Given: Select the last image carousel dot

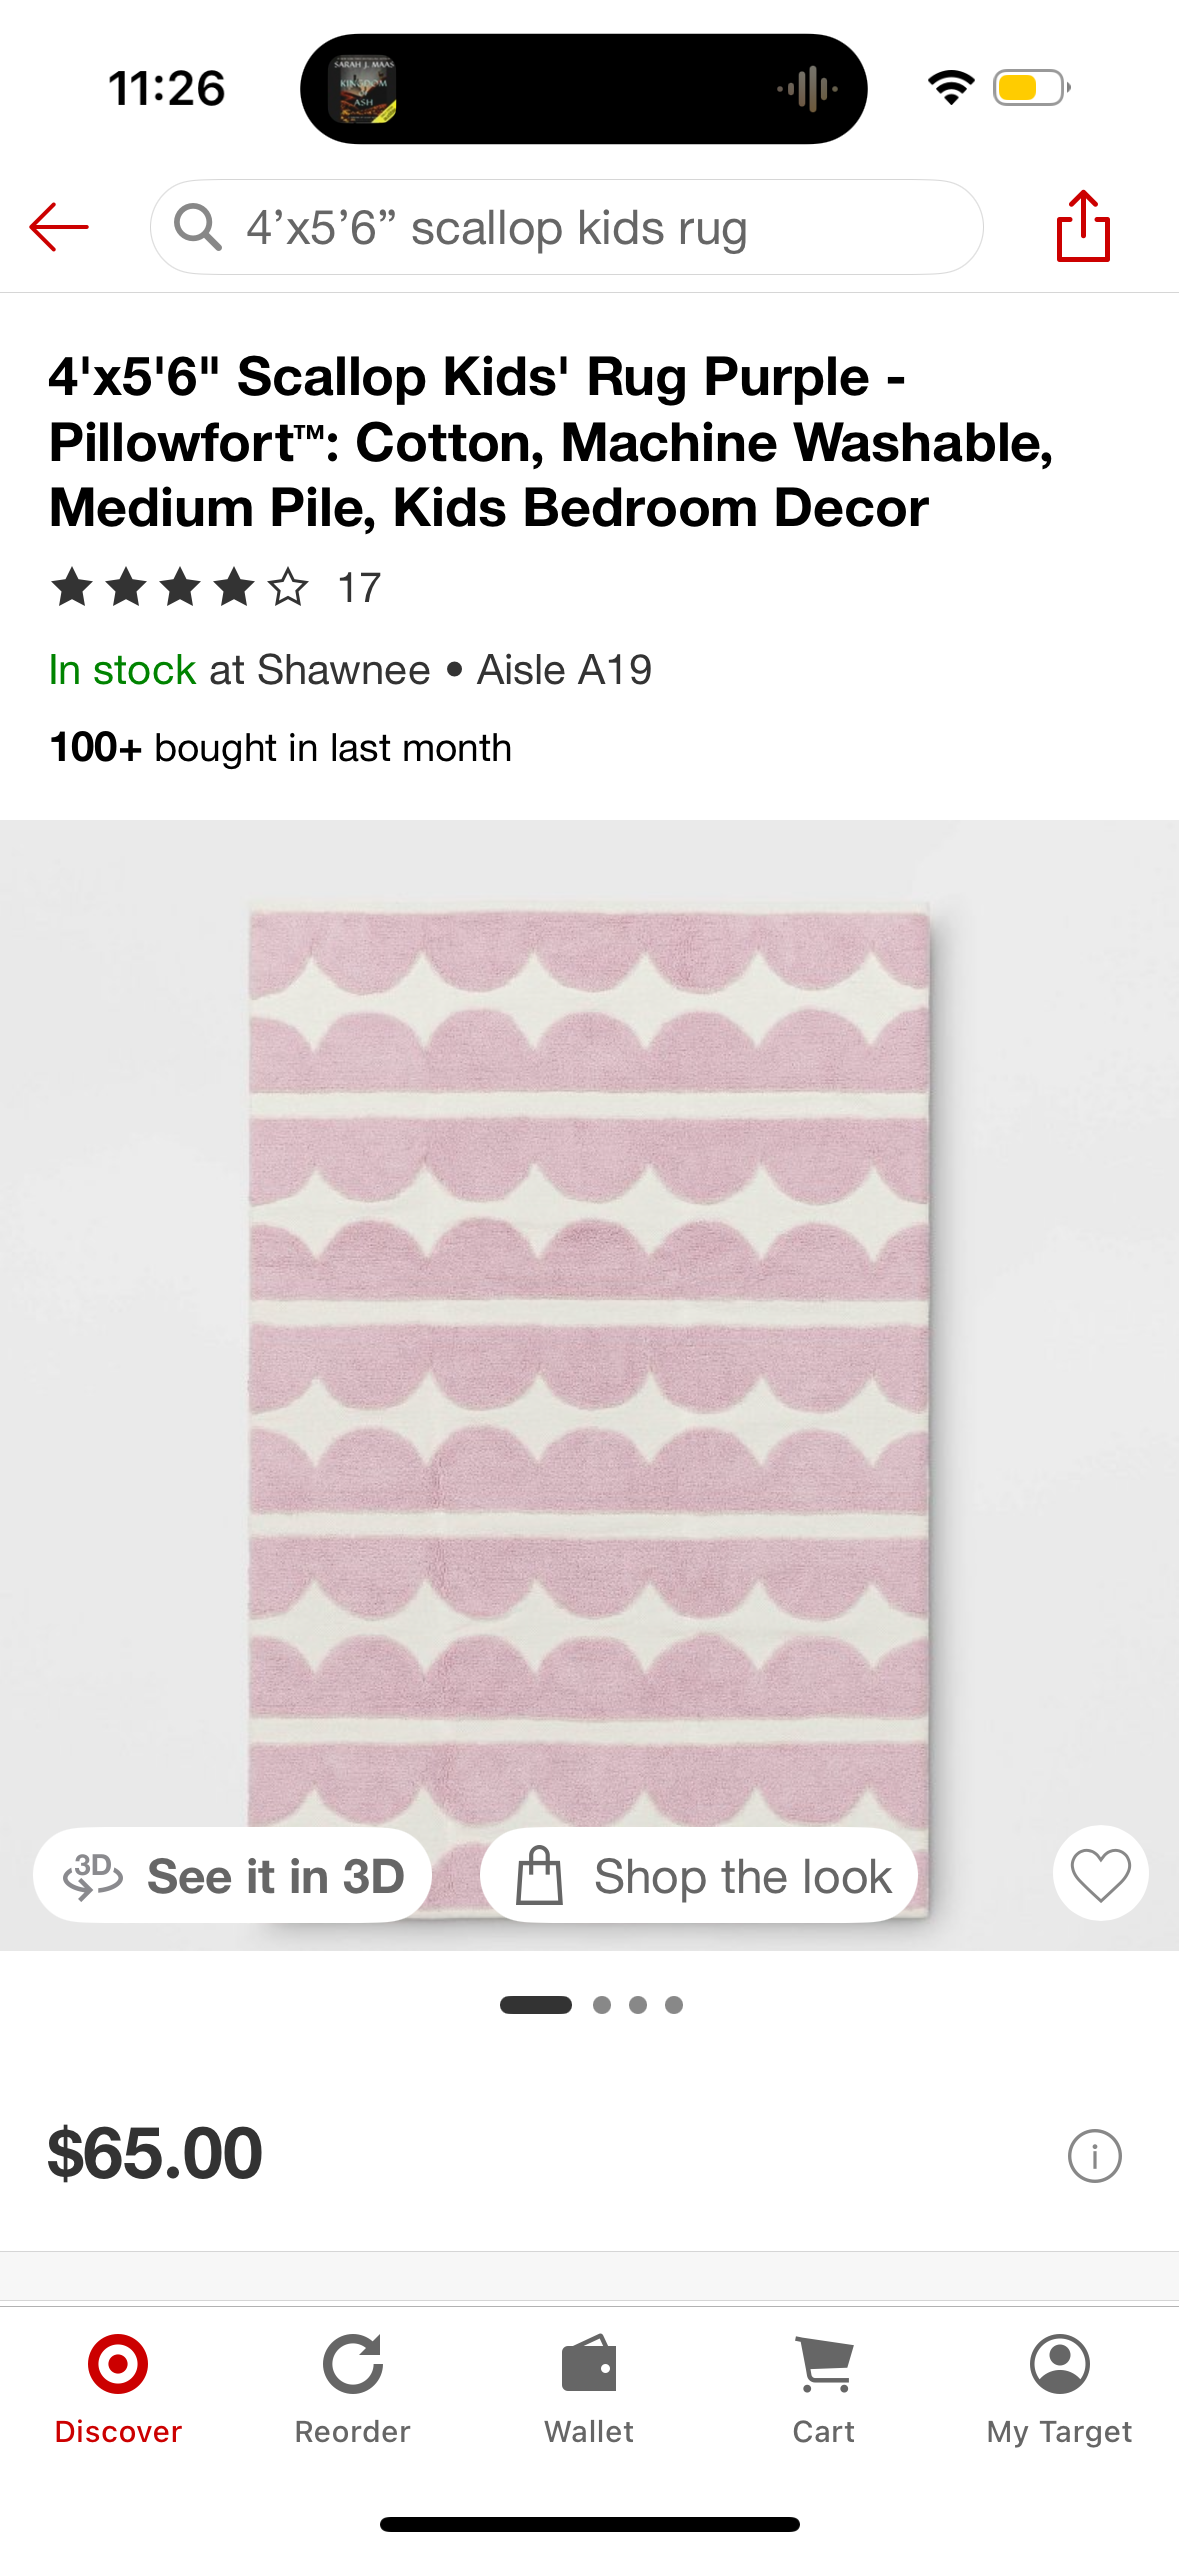Looking at the screenshot, I should pos(674,2005).
